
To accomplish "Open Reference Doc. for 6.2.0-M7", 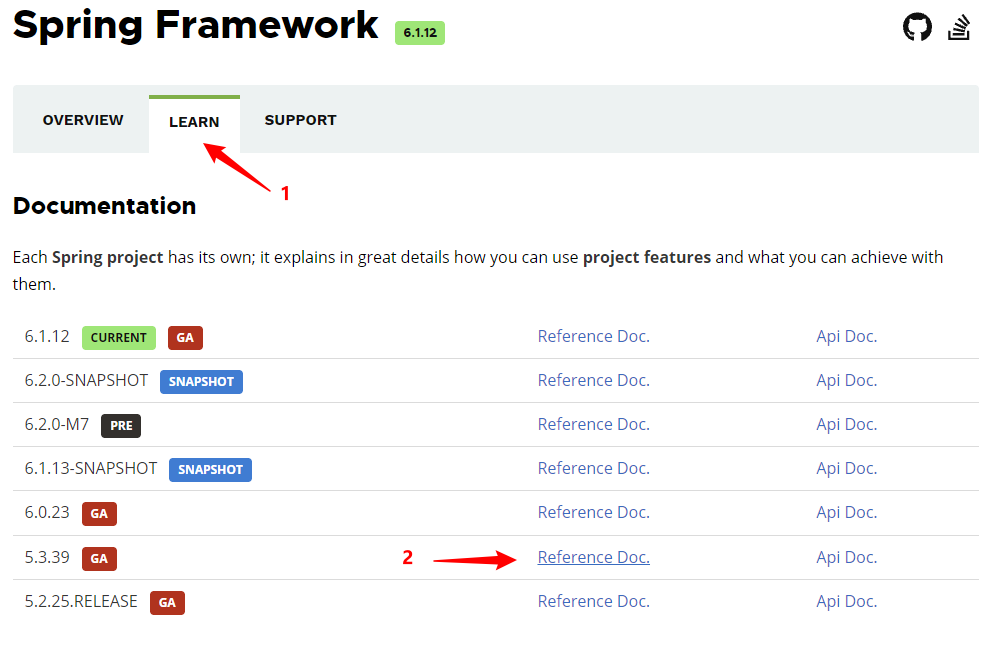I will coord(594,424).
